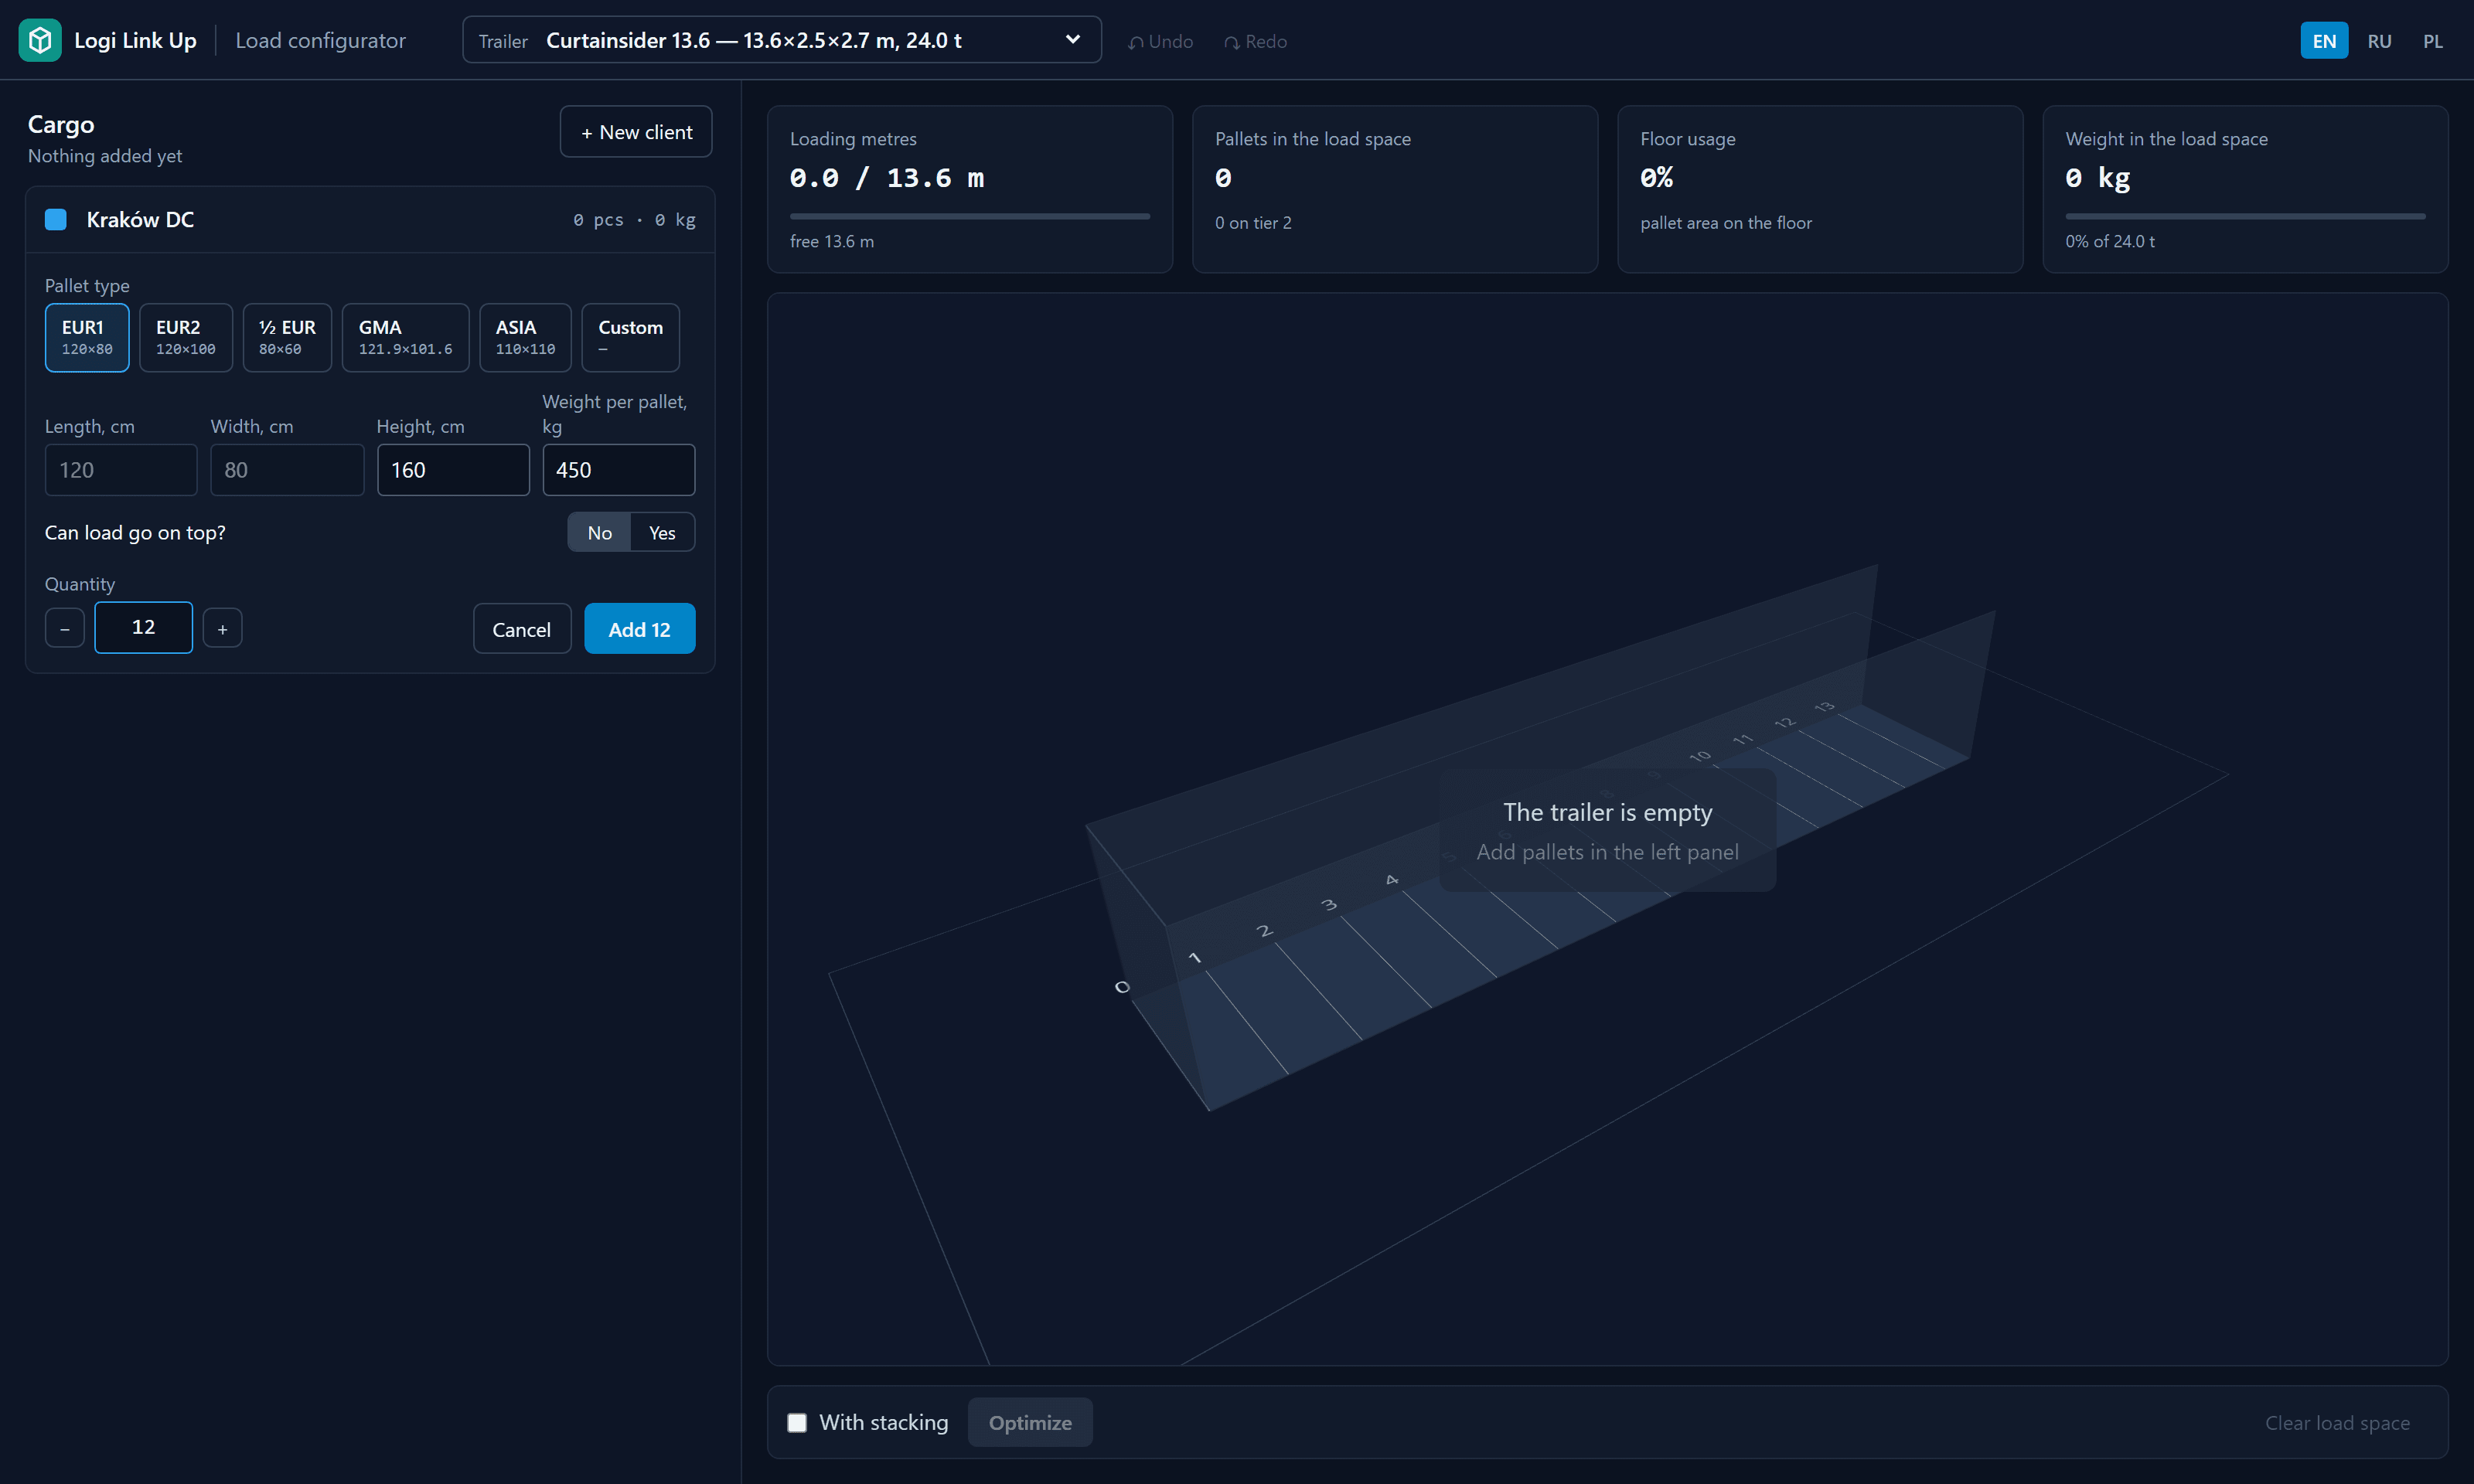Click the Undo arrow button
2474x1484 pixels.
pyautogui.click(x=1160, y=41)
